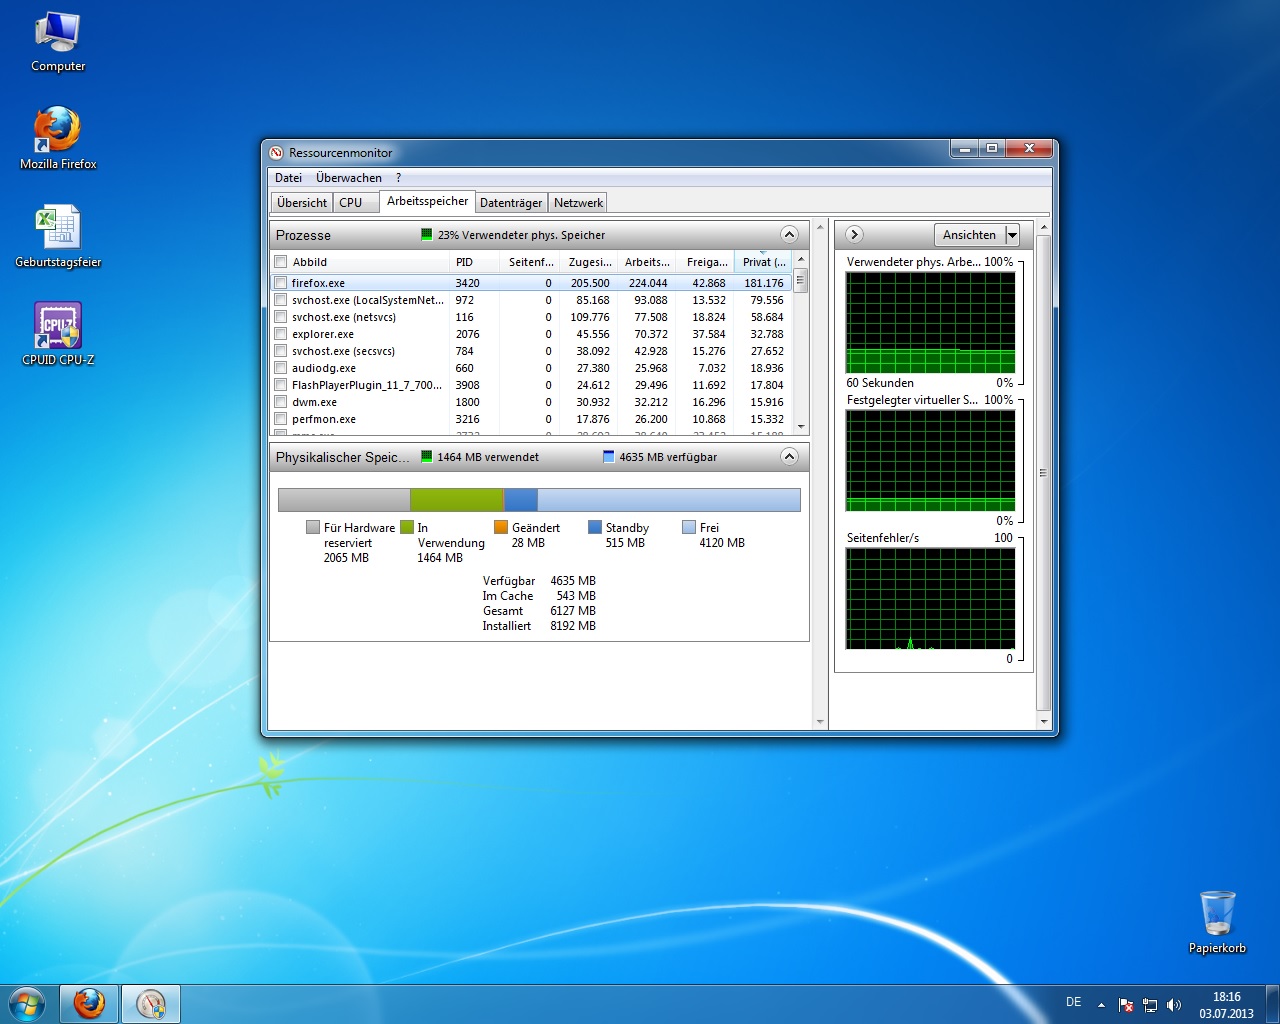
Task: Check the FlashPlayerPlugin process checkbox
Action: coord(281,385)
